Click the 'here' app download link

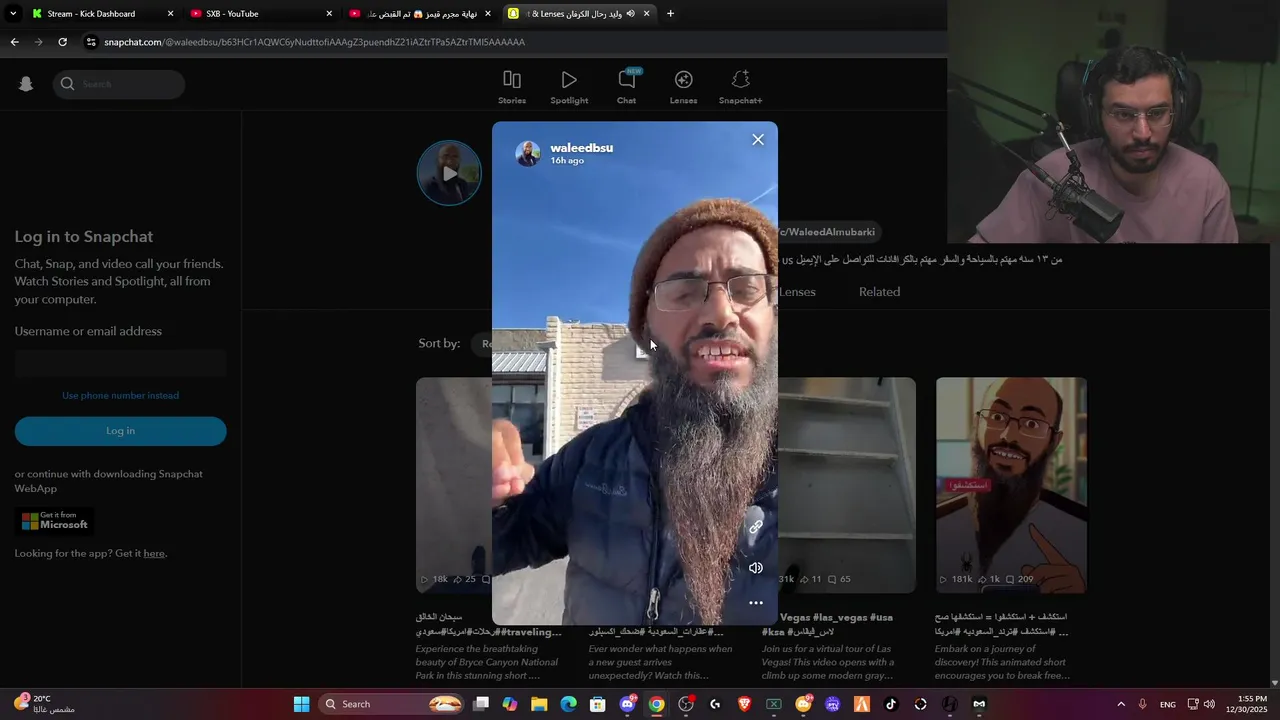(x=154, y=554)
